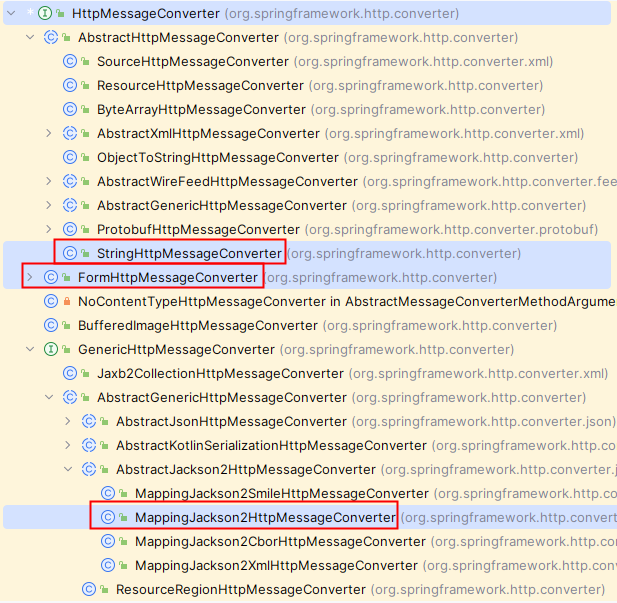Click public-visibility icon next to StringHttpMessageConverter
This screenshot has height=603, width=617.
pos(85,253)
